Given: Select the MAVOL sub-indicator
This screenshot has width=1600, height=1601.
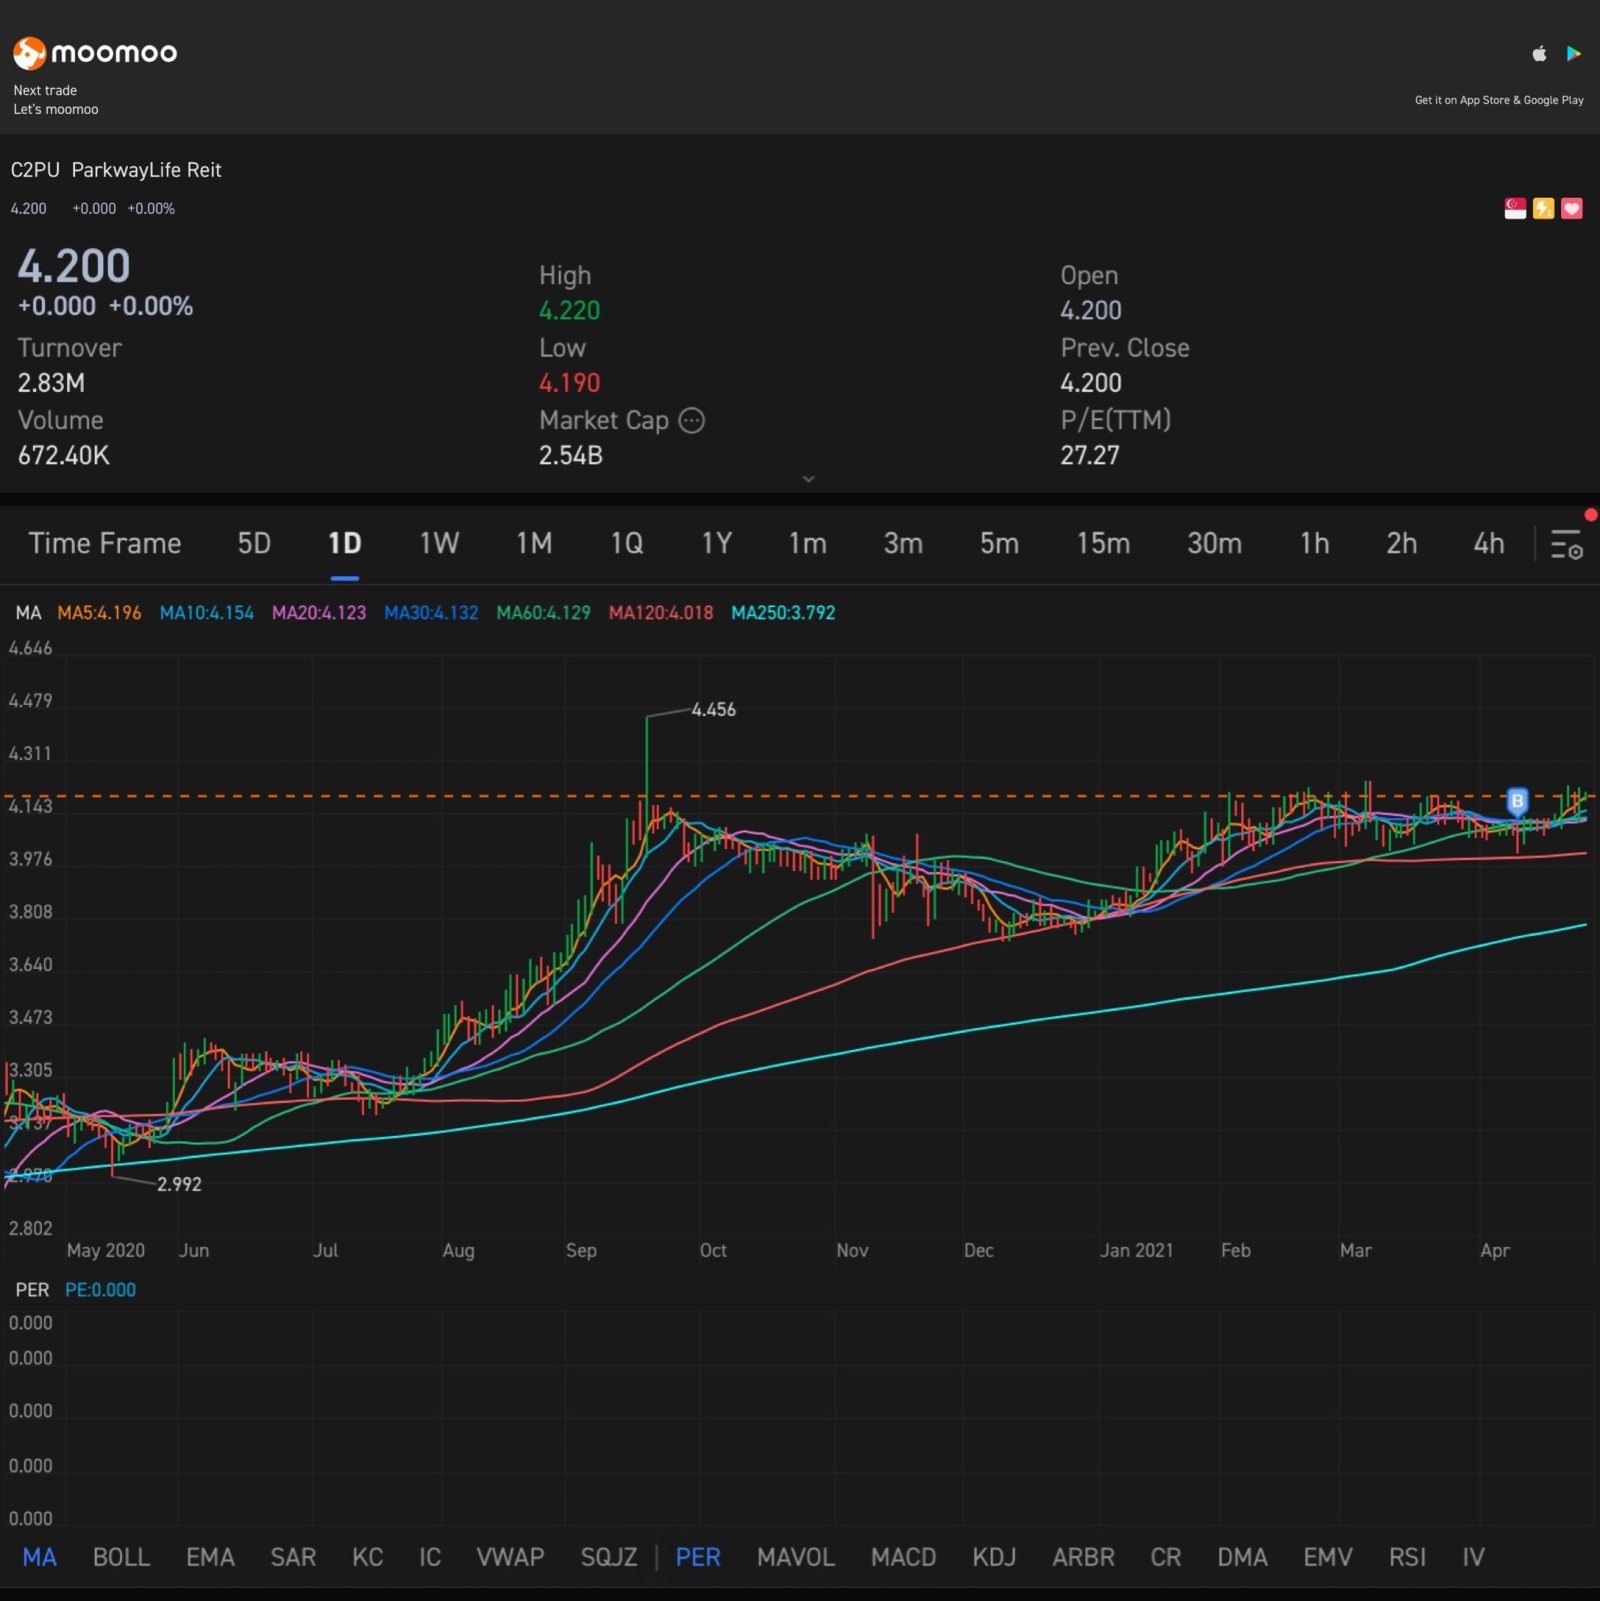Looking at the screenshot, I should (795, 1557).
